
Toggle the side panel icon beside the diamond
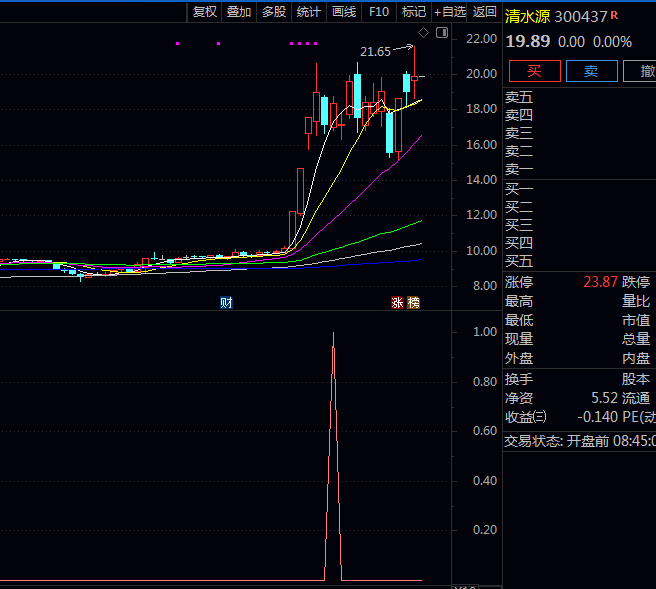(x=442, y=34)
